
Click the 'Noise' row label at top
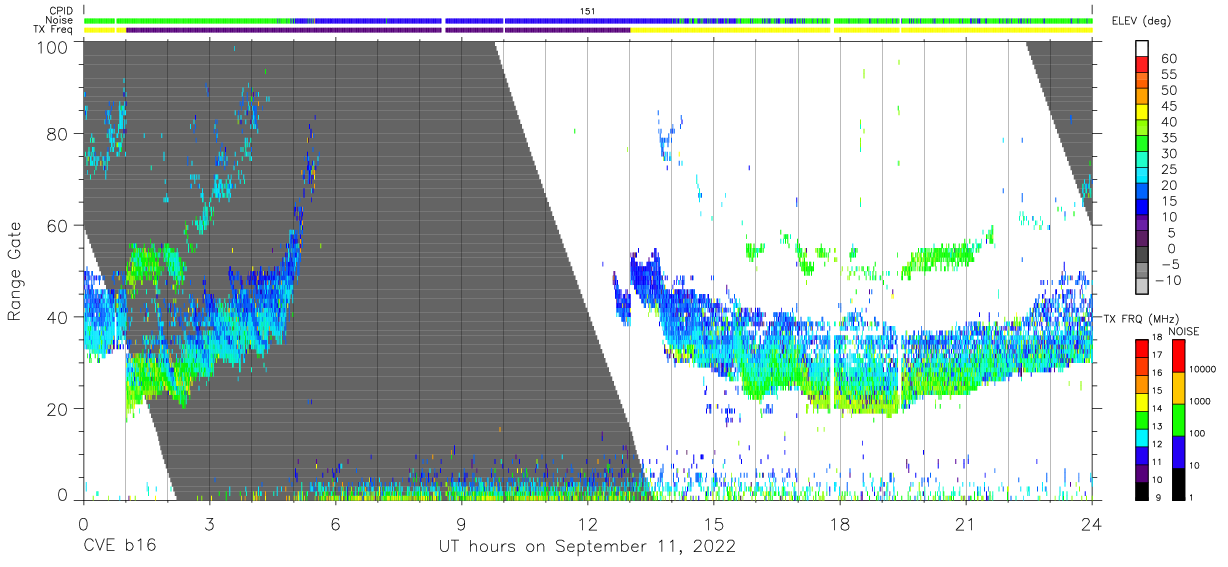click(x=61, y=20)
